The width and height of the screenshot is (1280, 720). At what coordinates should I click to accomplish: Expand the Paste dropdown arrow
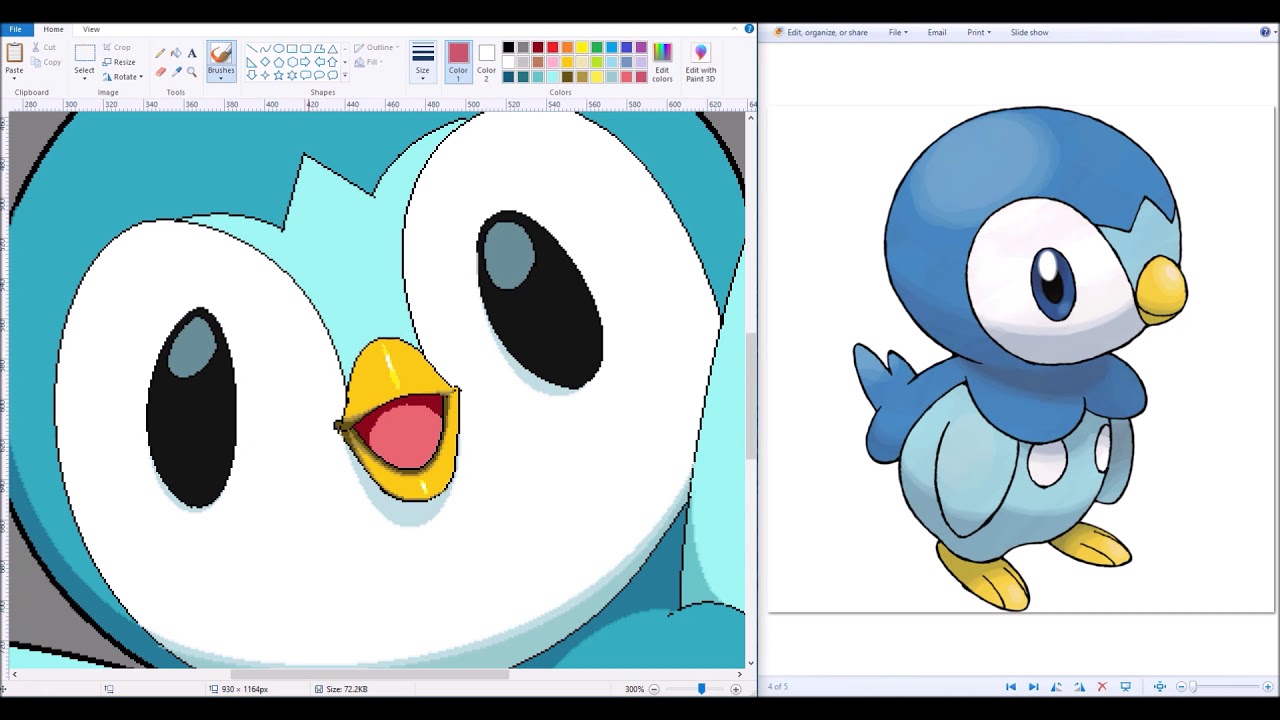tap(14, 78)
